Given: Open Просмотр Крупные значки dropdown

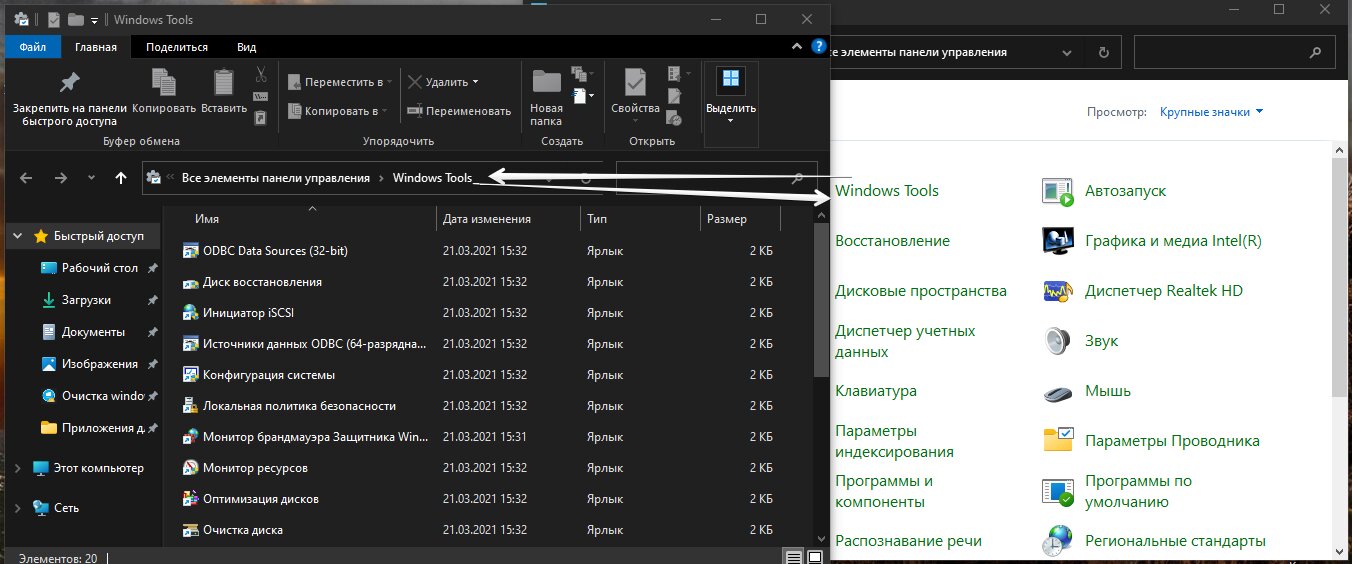Looking at the screenshot, I should [x=1211, y=112].
